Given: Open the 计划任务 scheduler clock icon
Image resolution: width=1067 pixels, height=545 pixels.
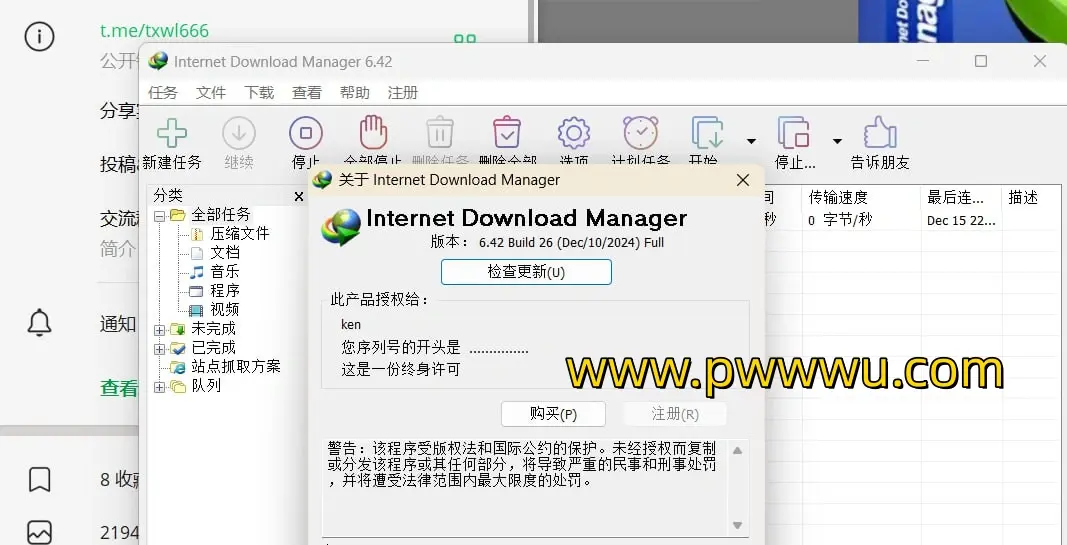Looking at the screenshot, I should [x=640, y=133].
